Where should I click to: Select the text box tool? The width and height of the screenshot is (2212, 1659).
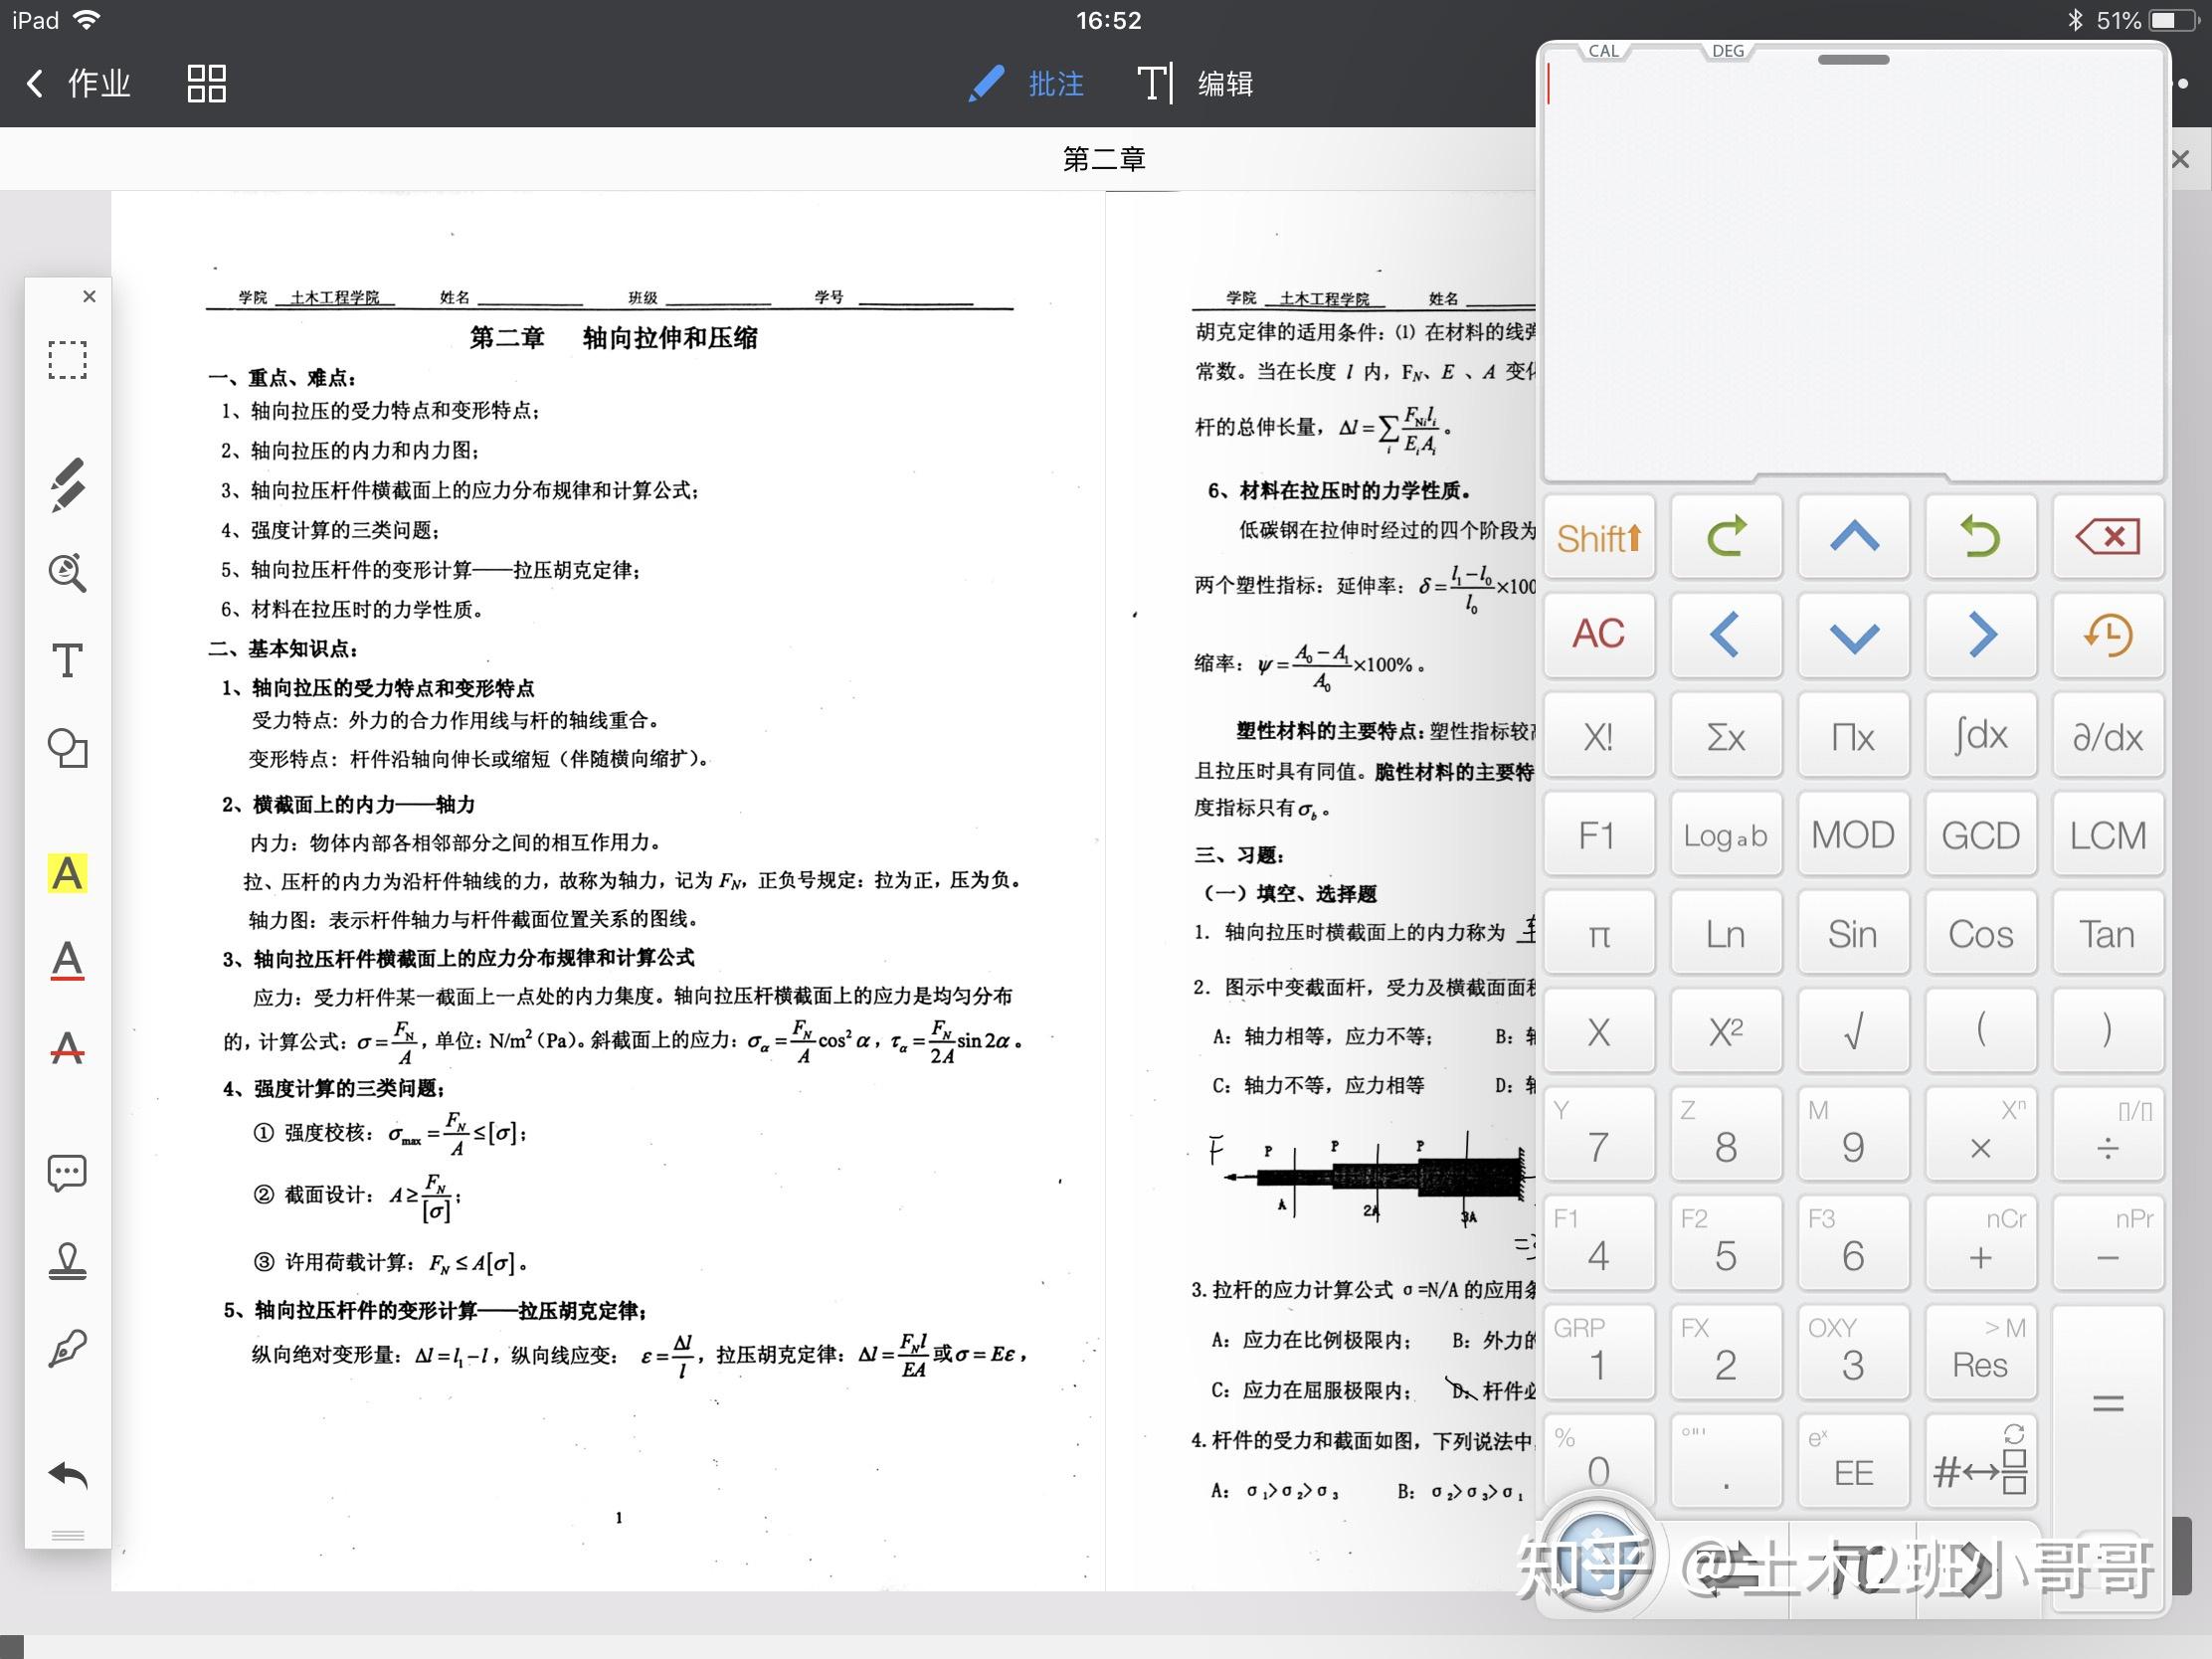67,660
